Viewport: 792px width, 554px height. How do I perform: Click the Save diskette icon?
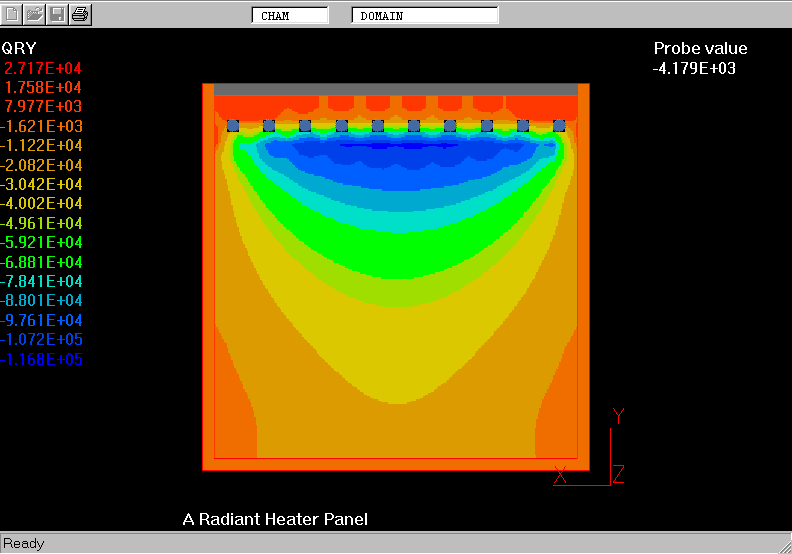(57, 14)
